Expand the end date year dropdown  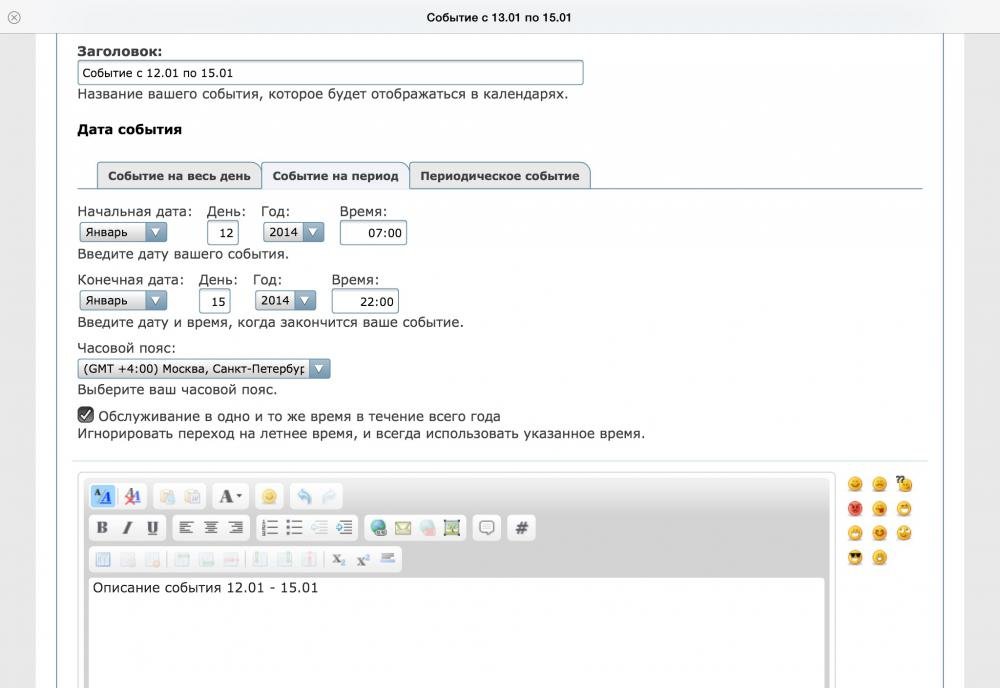click(284, 300)
